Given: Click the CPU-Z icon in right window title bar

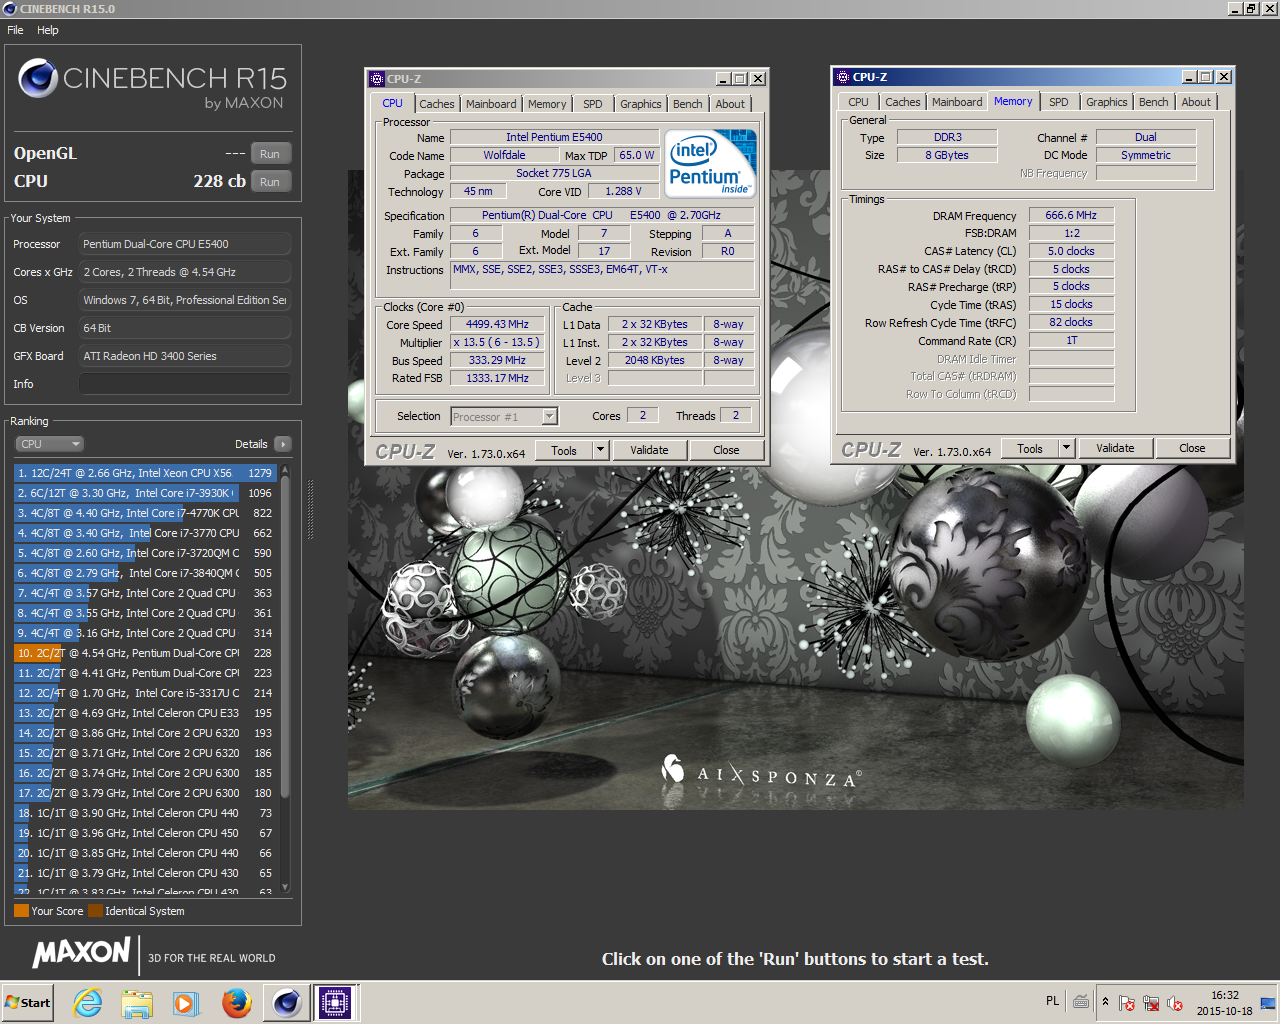Looking at the screenshot, I should click(843, 77).
